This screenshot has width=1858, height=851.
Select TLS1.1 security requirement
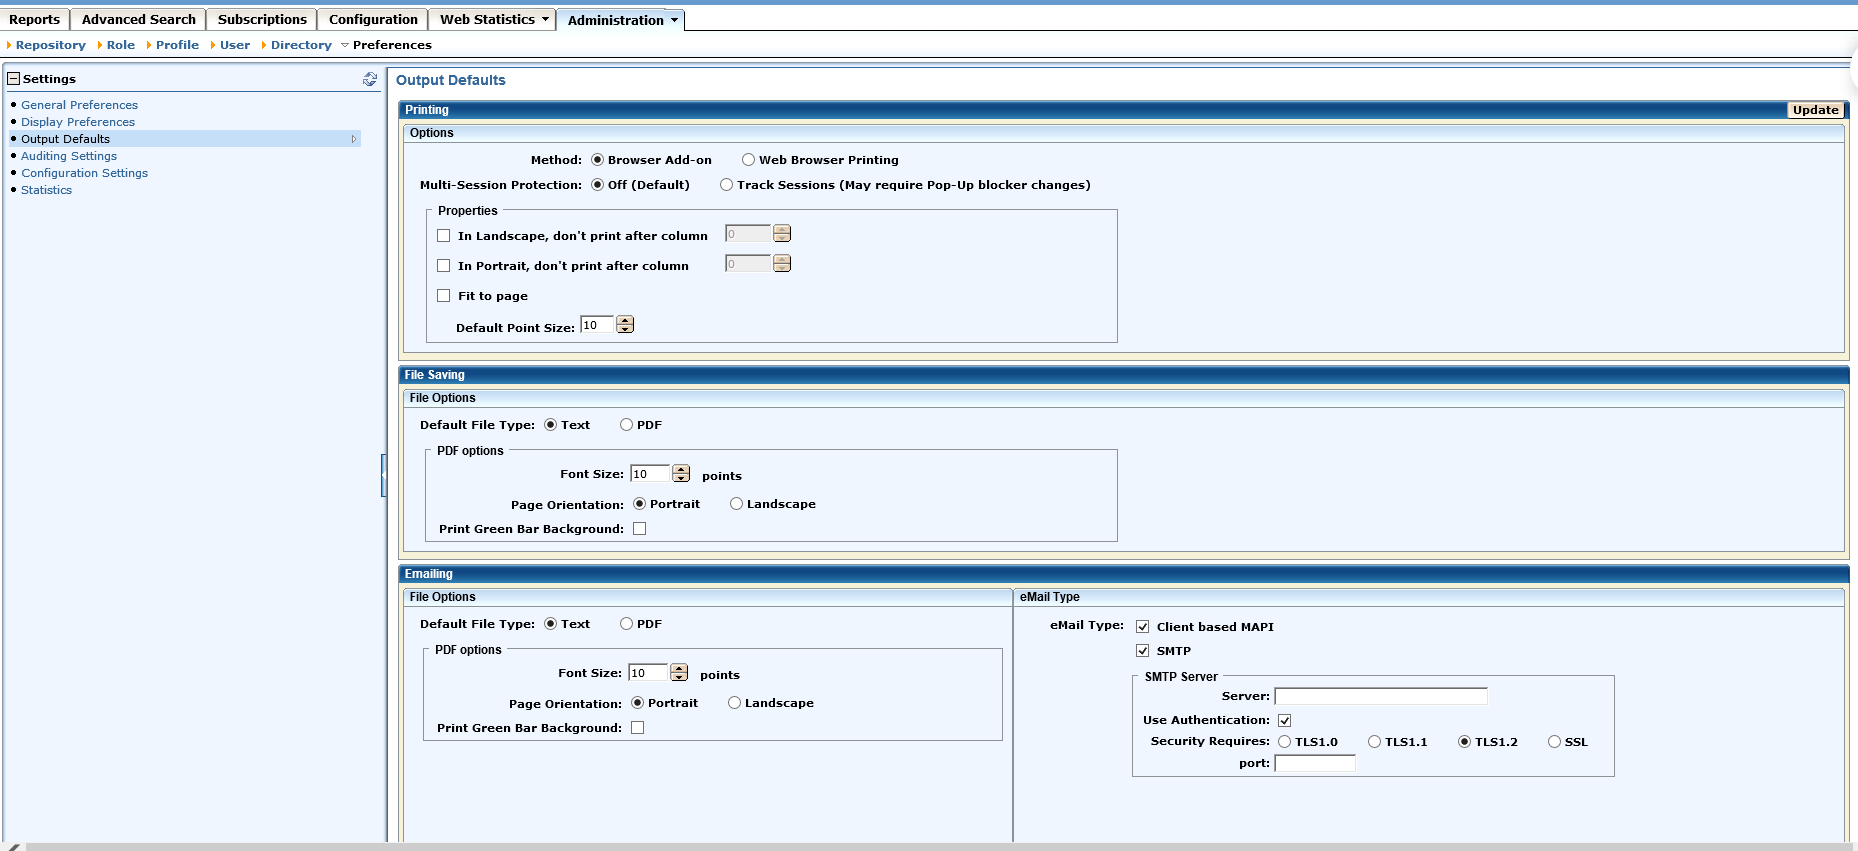click(x=1375, y=742)
